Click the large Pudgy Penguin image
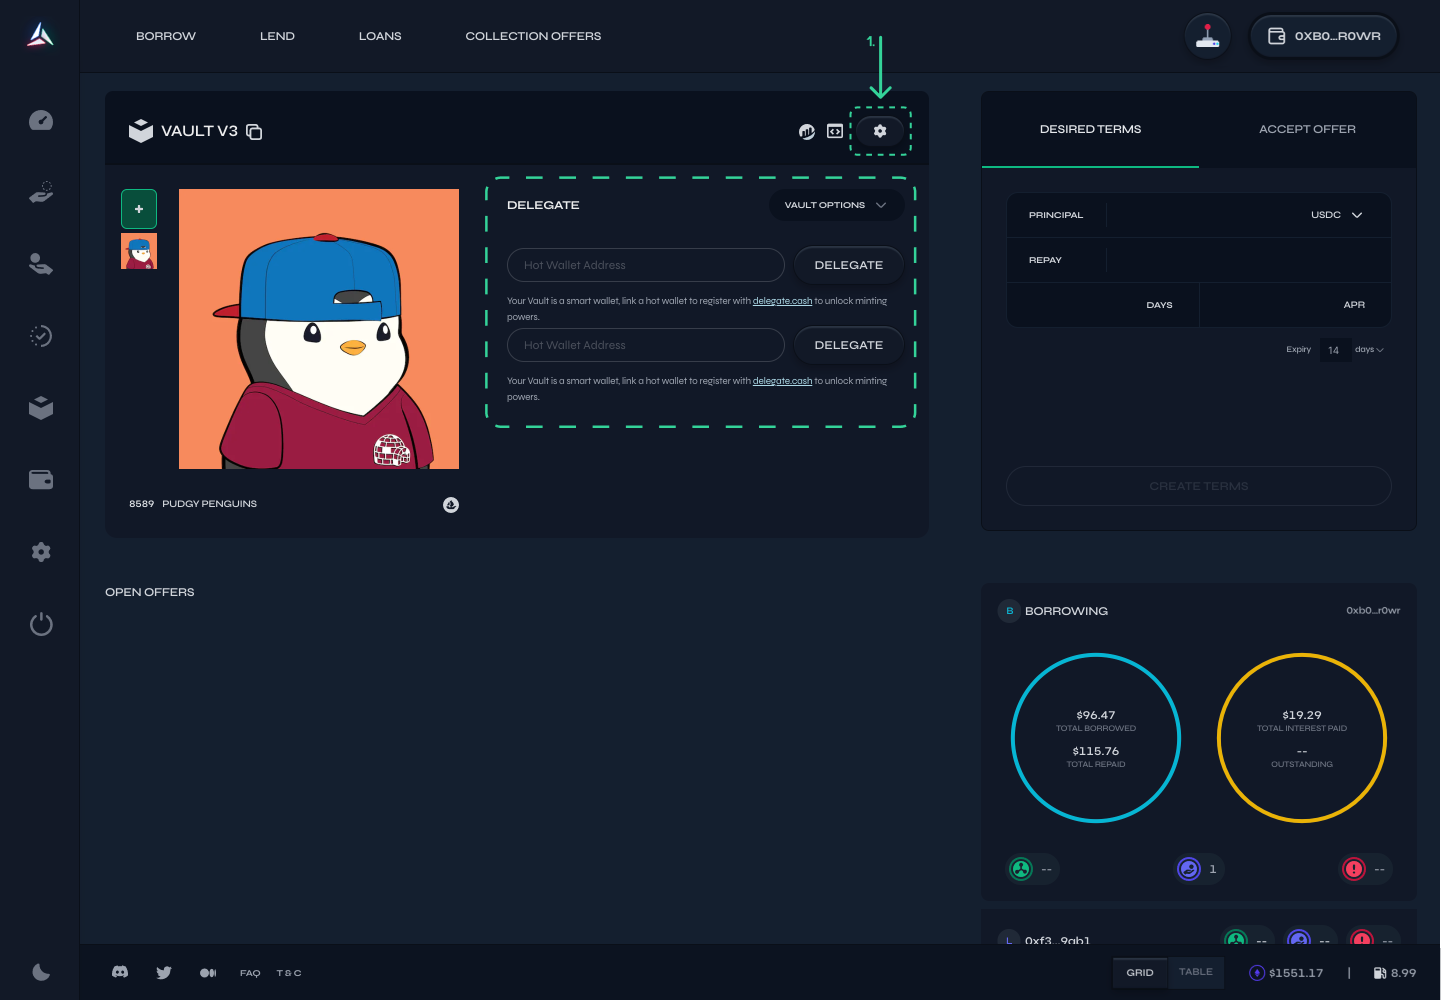 319,329
